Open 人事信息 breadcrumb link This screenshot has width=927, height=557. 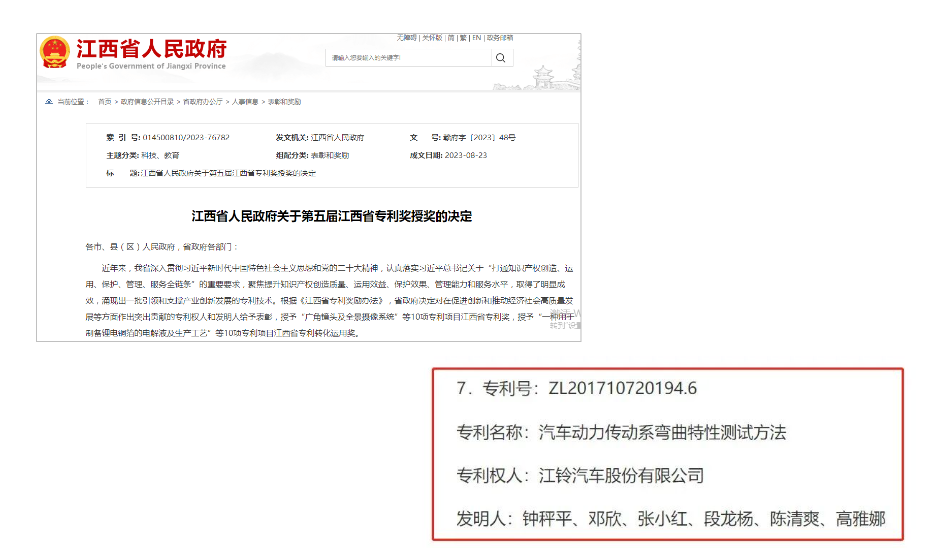(x=245, y=102)
